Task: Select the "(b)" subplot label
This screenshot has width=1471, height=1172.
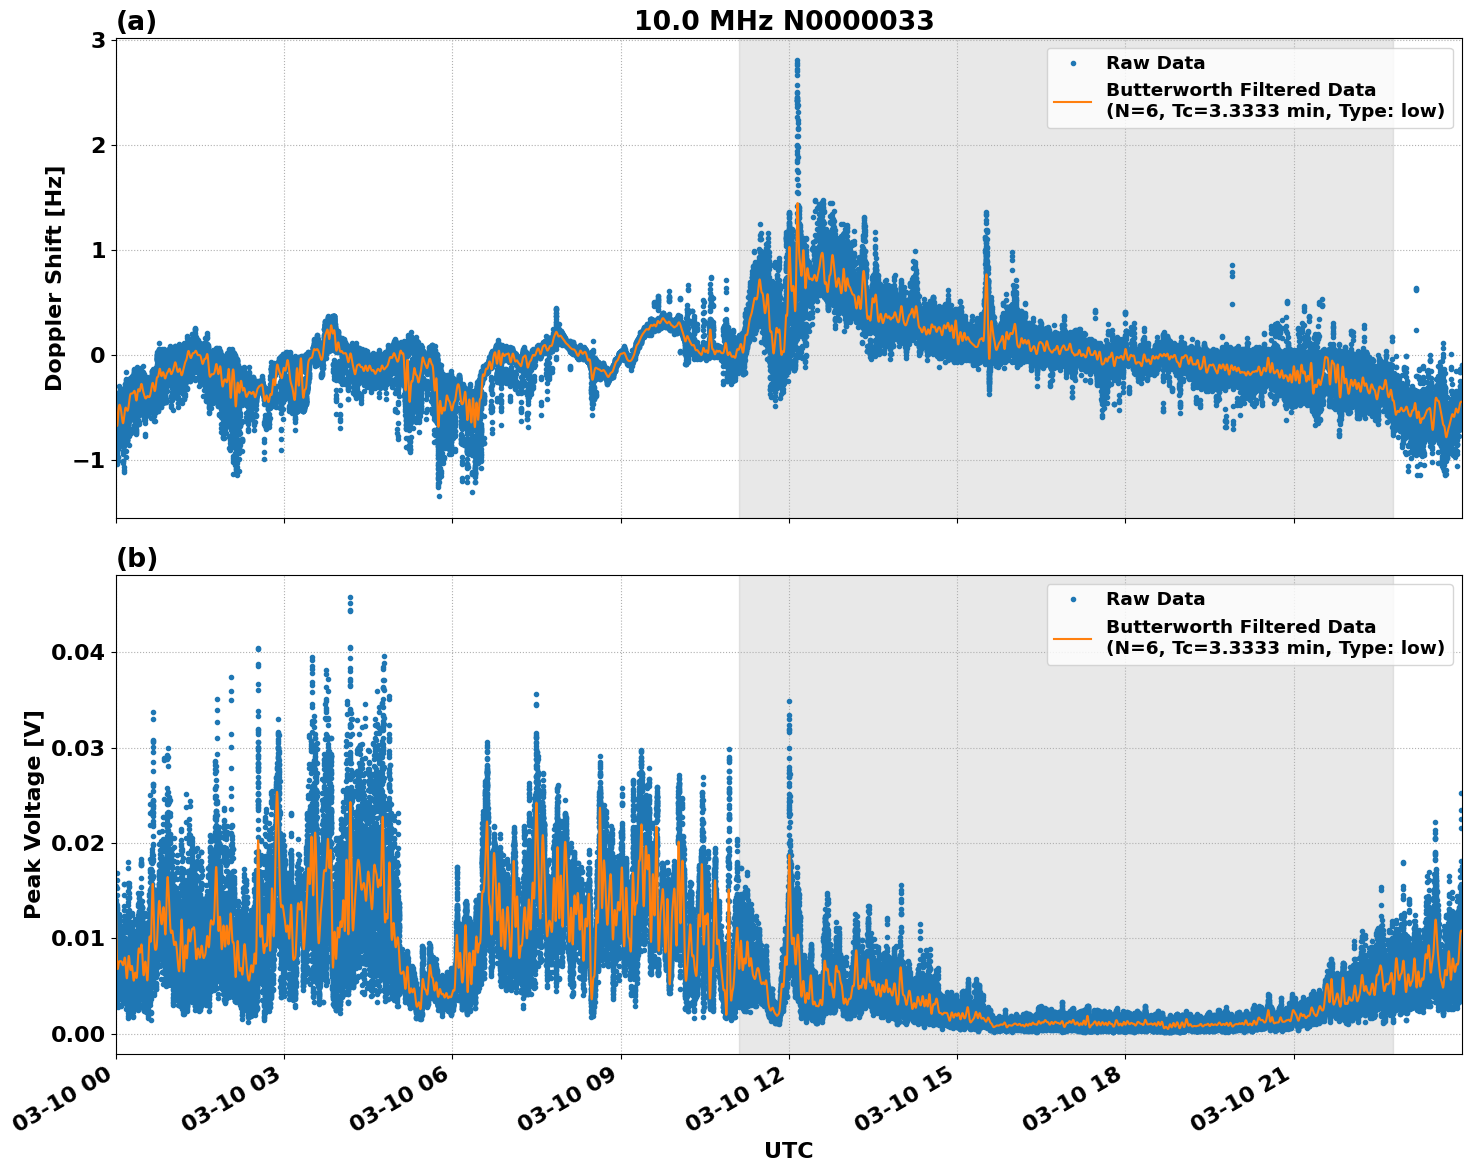Action: point(137,557)
